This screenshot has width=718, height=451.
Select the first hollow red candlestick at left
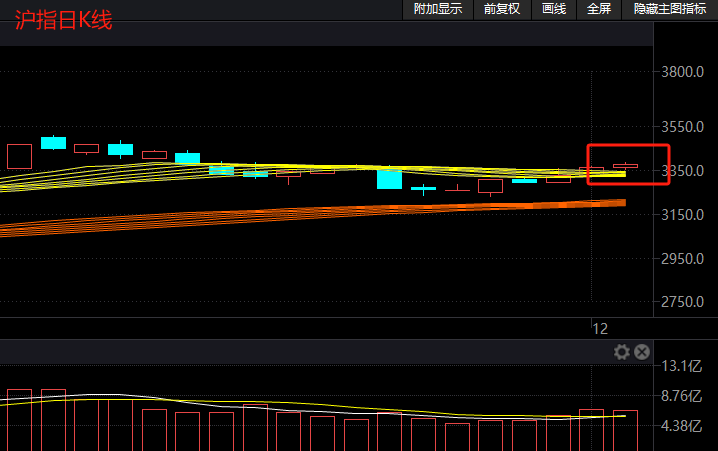pyautogui.click(x=19, y=157)
